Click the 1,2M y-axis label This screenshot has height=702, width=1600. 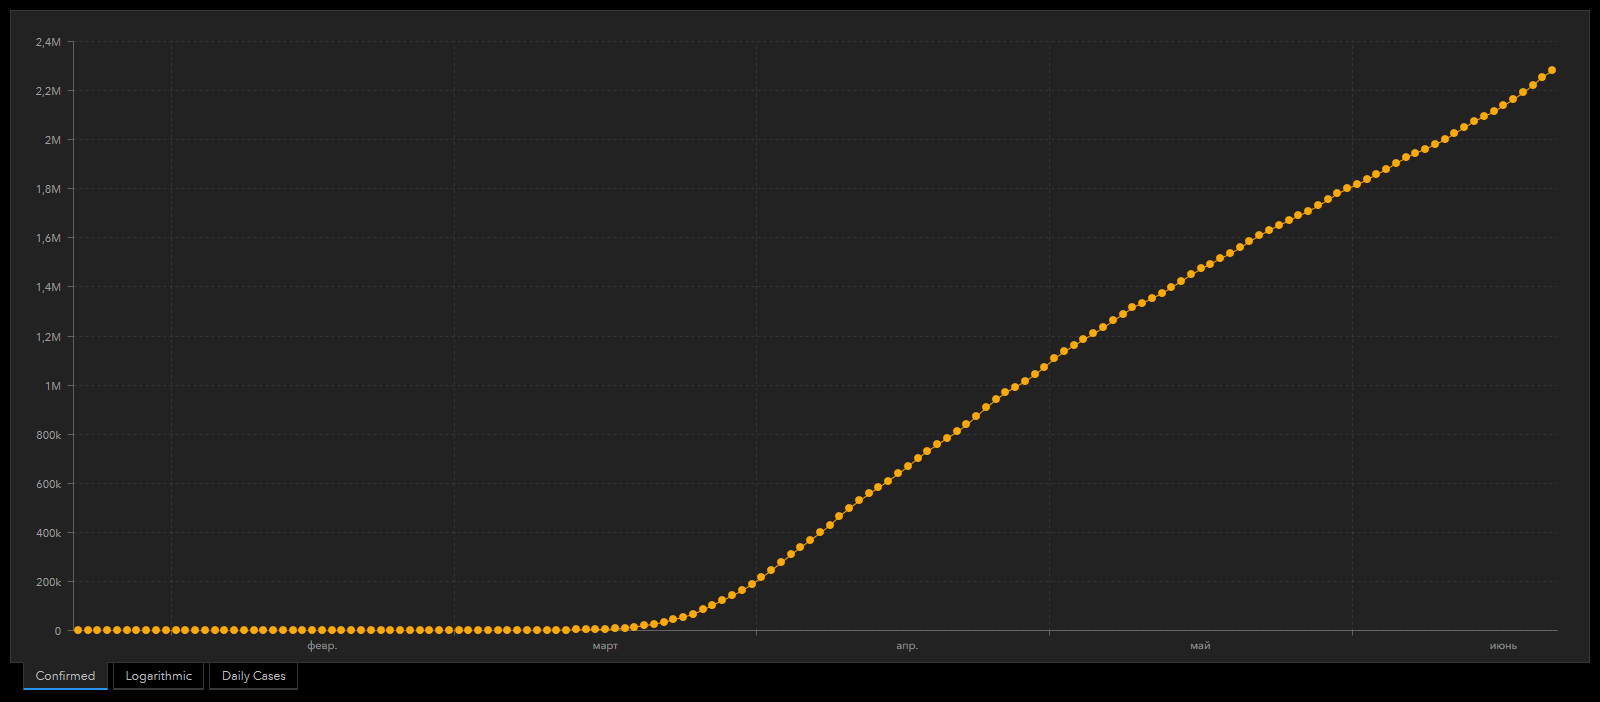pyautogui.click(x=48, y=337)
